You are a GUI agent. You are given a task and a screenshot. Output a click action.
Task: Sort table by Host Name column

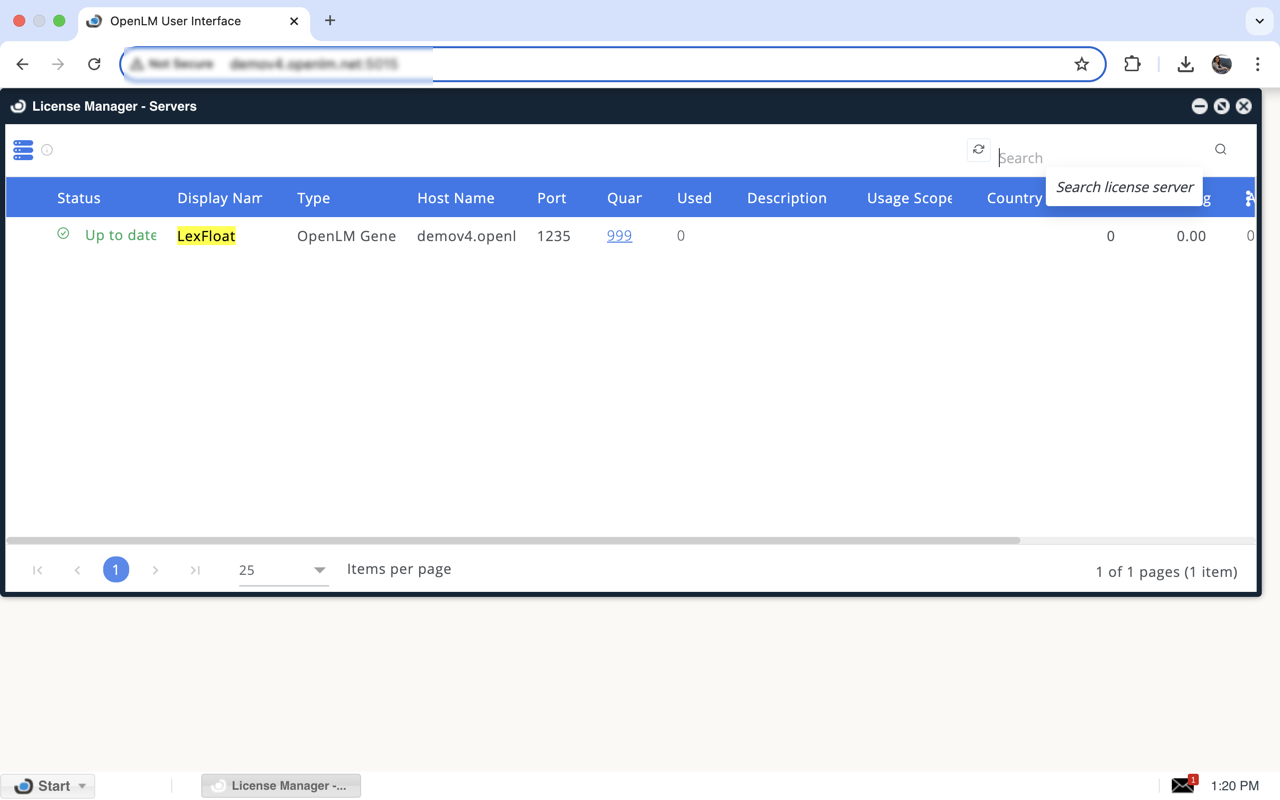click(x=455, y=198)
